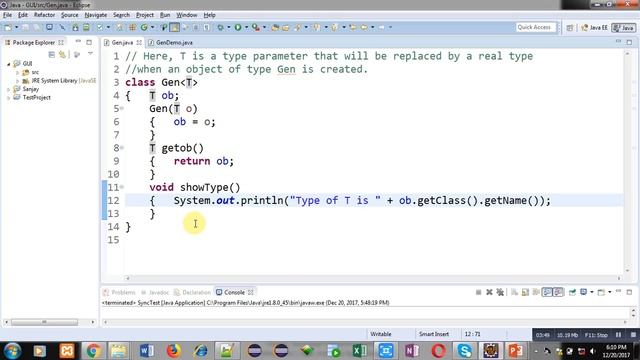The image size is (640, 360).
Task: Click Display Selected Console monitor icon
Action: tap(584, 292)
